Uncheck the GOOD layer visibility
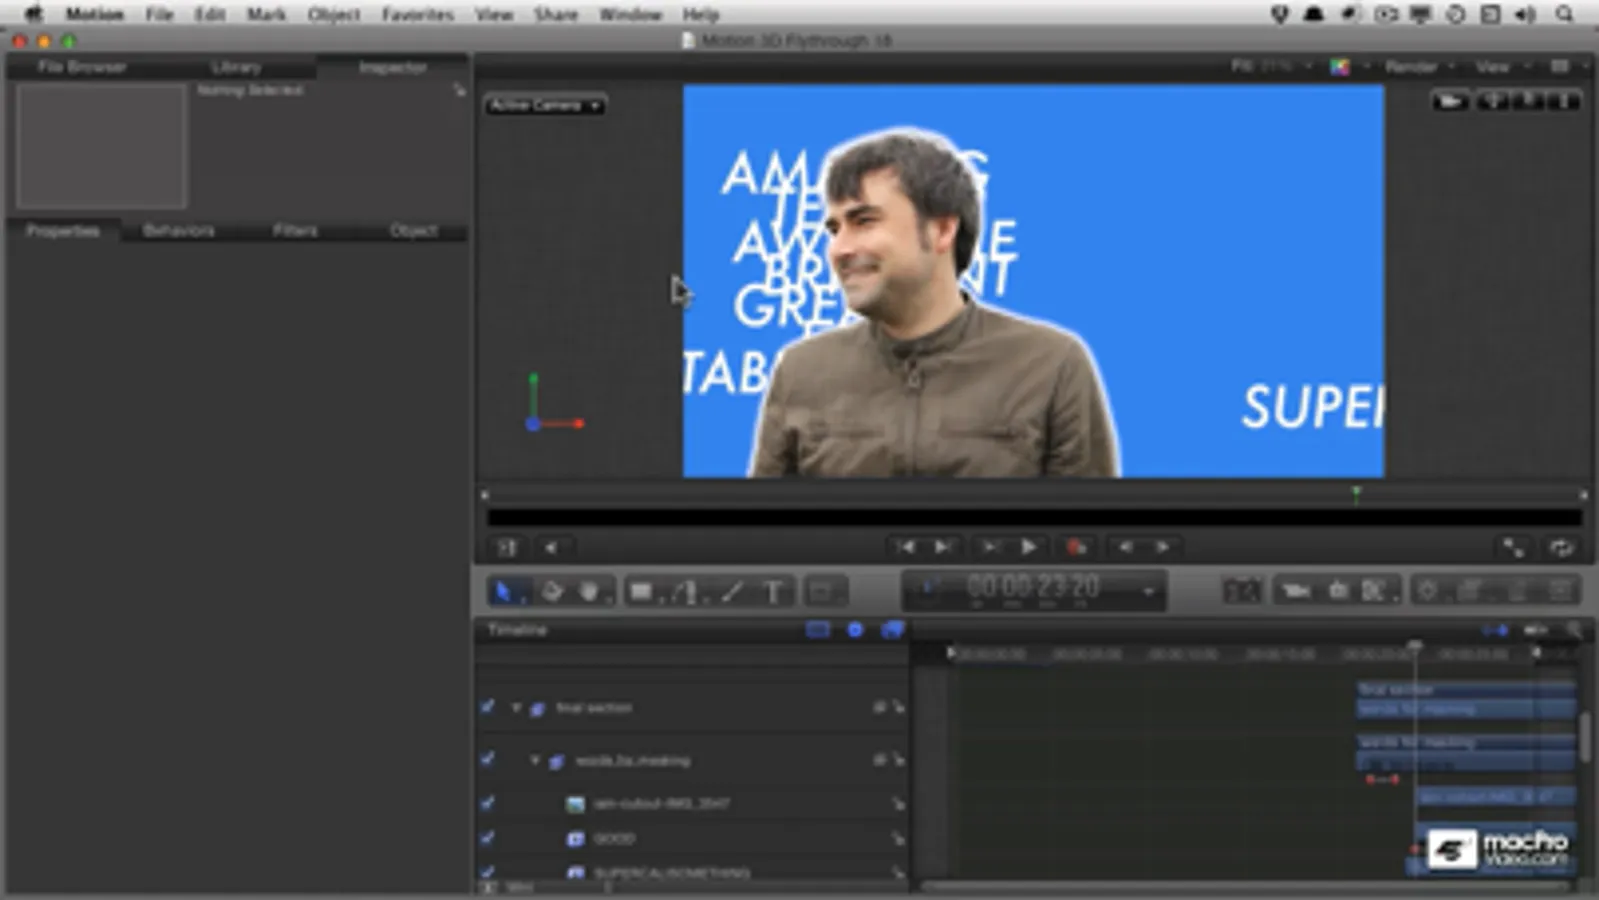 coord(488,838)
